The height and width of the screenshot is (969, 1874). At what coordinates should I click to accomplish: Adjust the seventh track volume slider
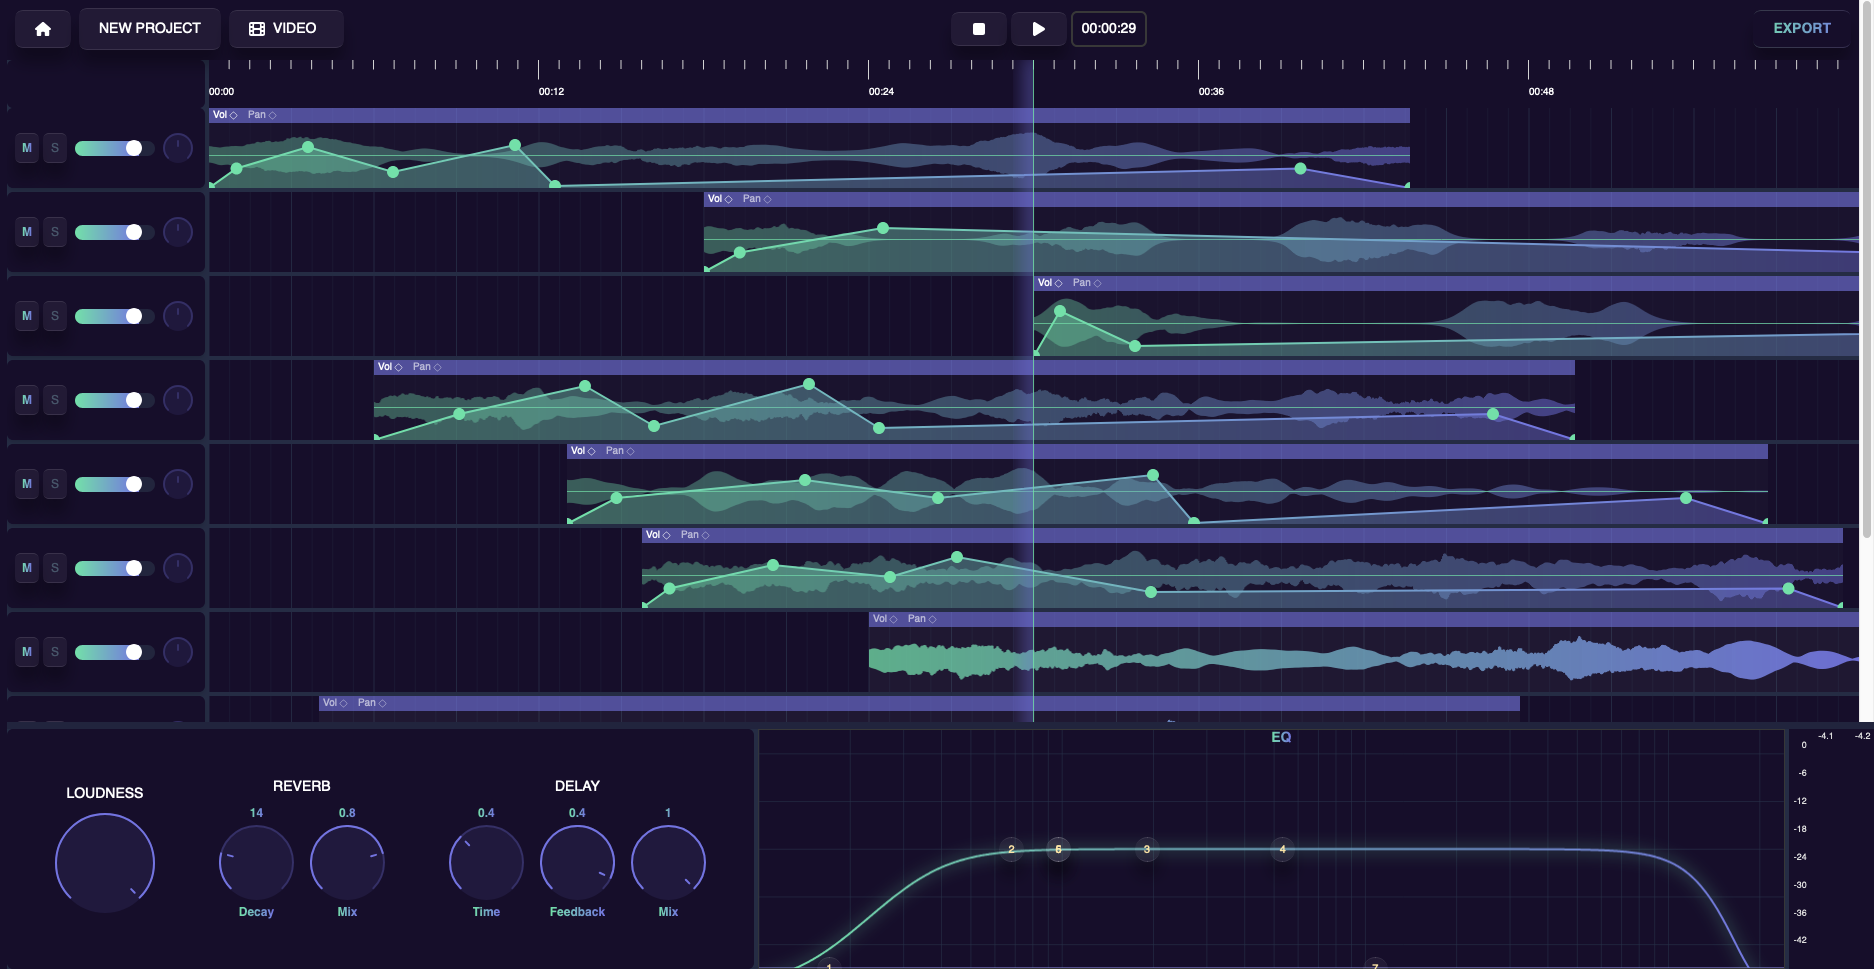[x=114, y=652]
